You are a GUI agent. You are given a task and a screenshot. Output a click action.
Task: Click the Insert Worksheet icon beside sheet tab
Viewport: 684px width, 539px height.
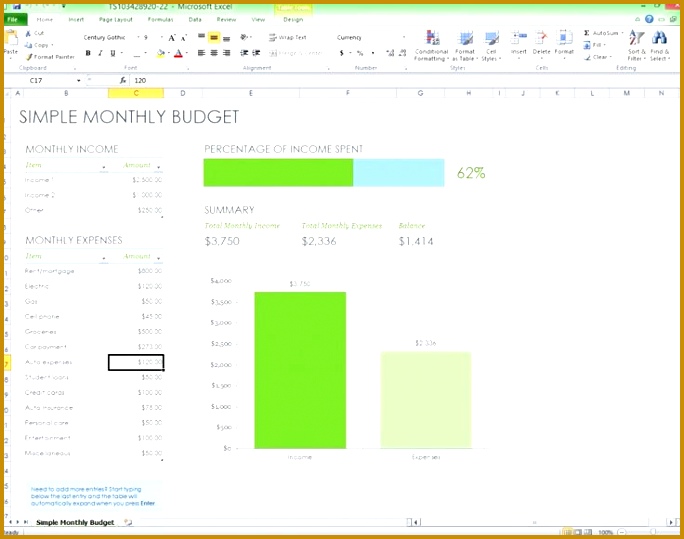(x=128, y=522)
